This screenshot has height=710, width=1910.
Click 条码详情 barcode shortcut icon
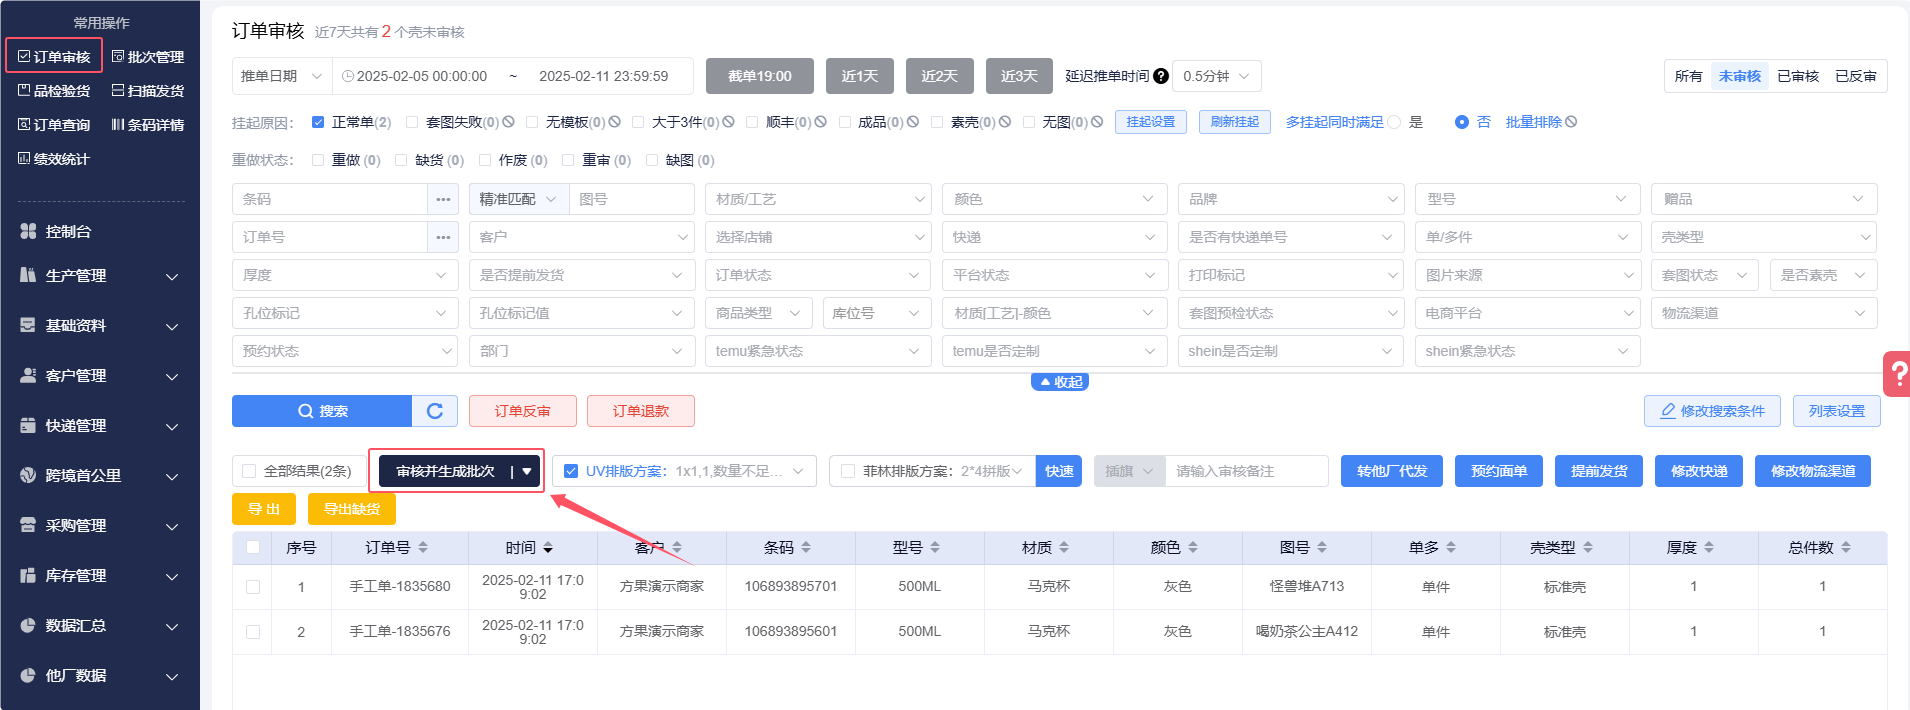click(x=118, y=125)
